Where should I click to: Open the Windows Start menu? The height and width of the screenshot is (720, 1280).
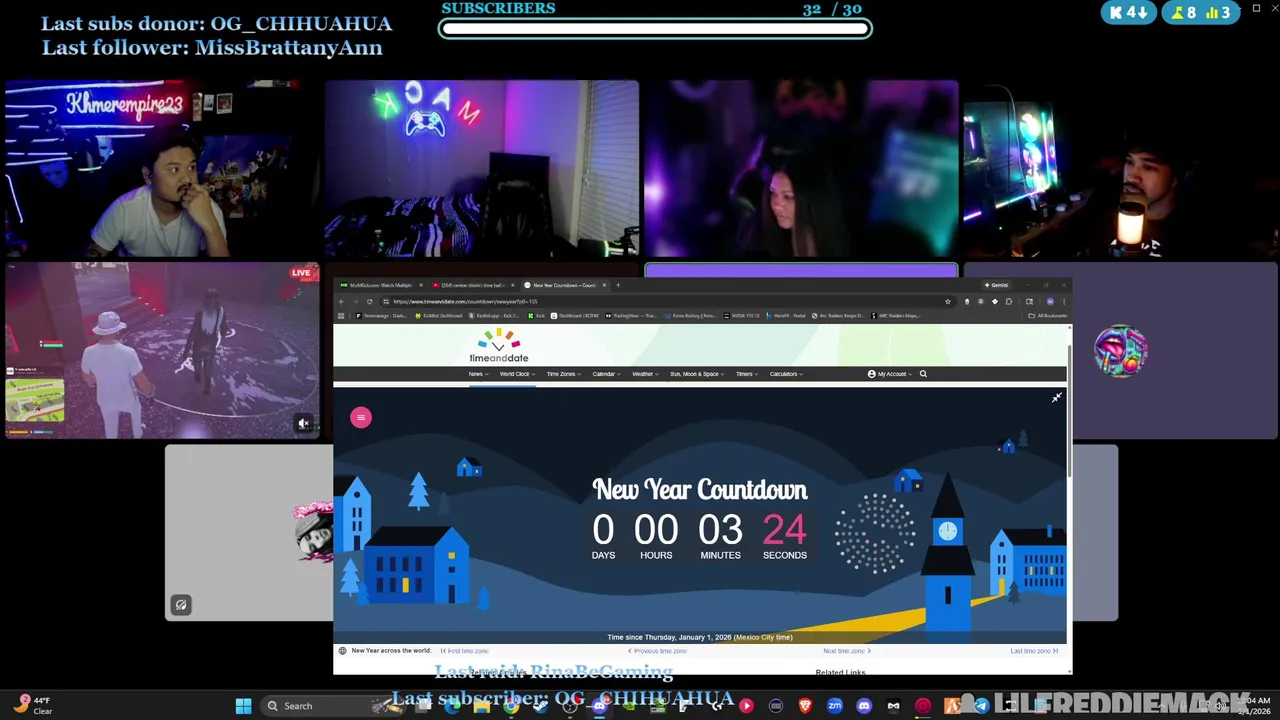coord(243,706)
